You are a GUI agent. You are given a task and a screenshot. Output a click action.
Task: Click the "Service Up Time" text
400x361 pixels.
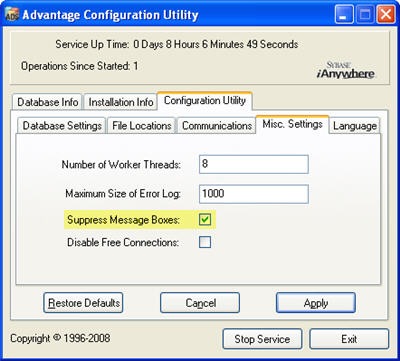tap(92, 44)
